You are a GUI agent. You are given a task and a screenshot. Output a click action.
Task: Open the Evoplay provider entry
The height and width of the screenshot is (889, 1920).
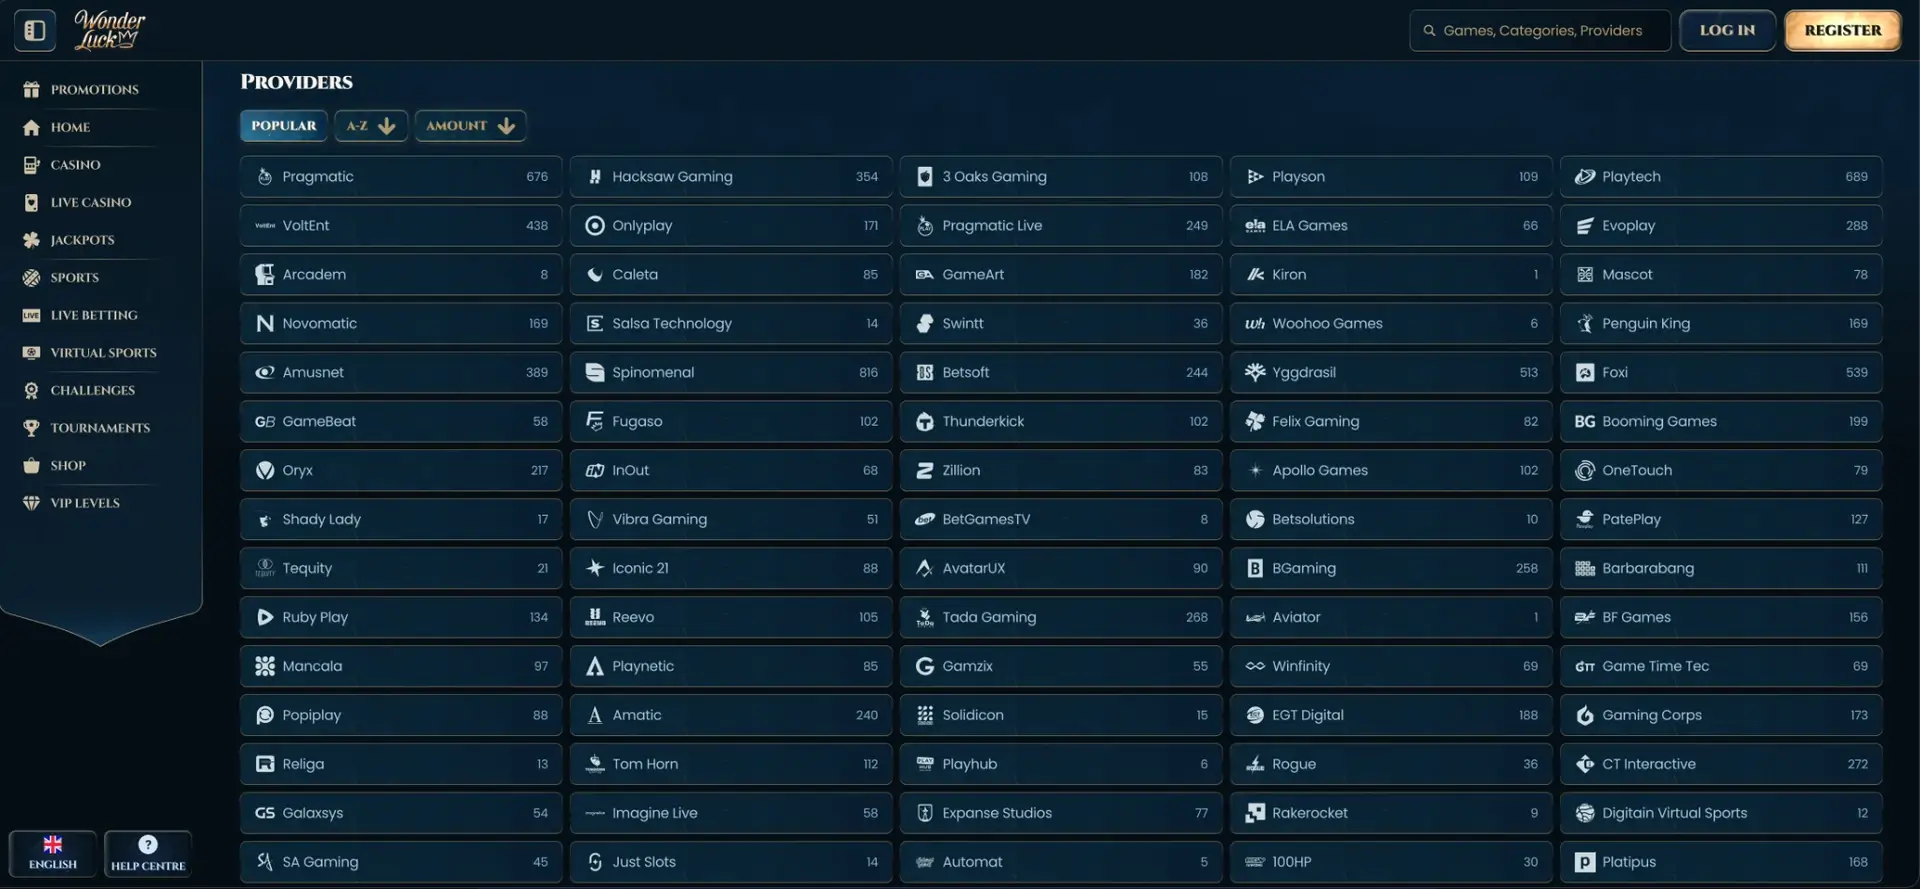pyautogui.click(x=1721, y=225)
